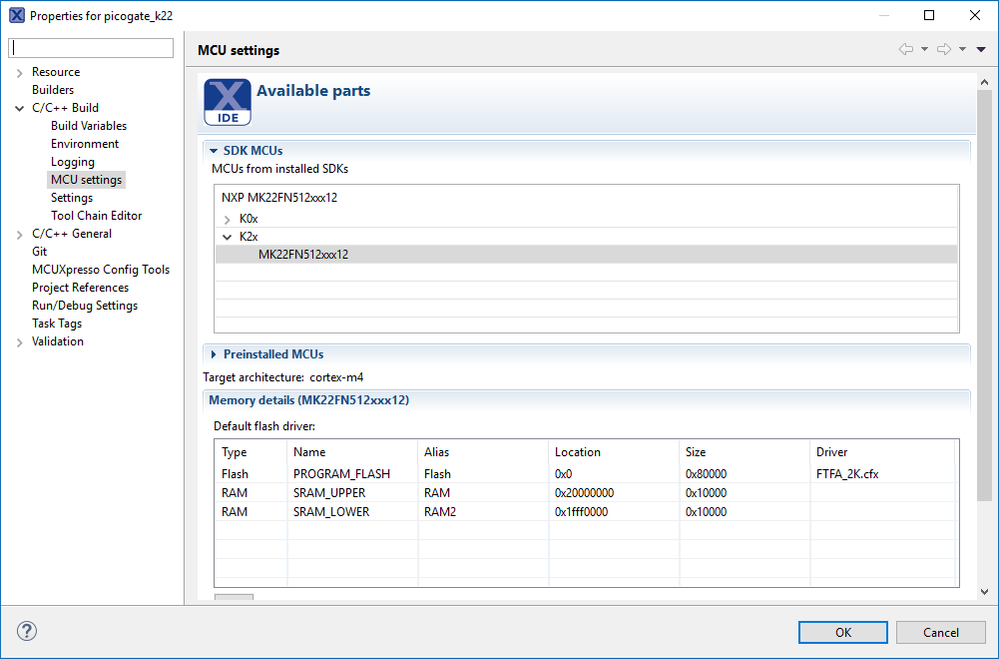Open back history dropdown arrow
The width and height of the screenshot is (999, 659).
924,49
